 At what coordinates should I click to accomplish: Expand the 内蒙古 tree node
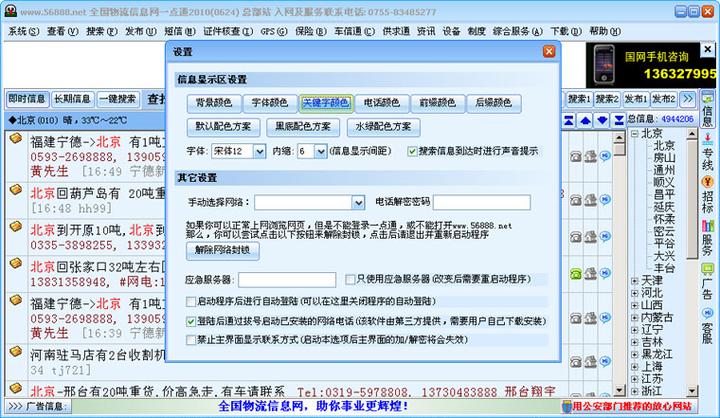point(635,317)
